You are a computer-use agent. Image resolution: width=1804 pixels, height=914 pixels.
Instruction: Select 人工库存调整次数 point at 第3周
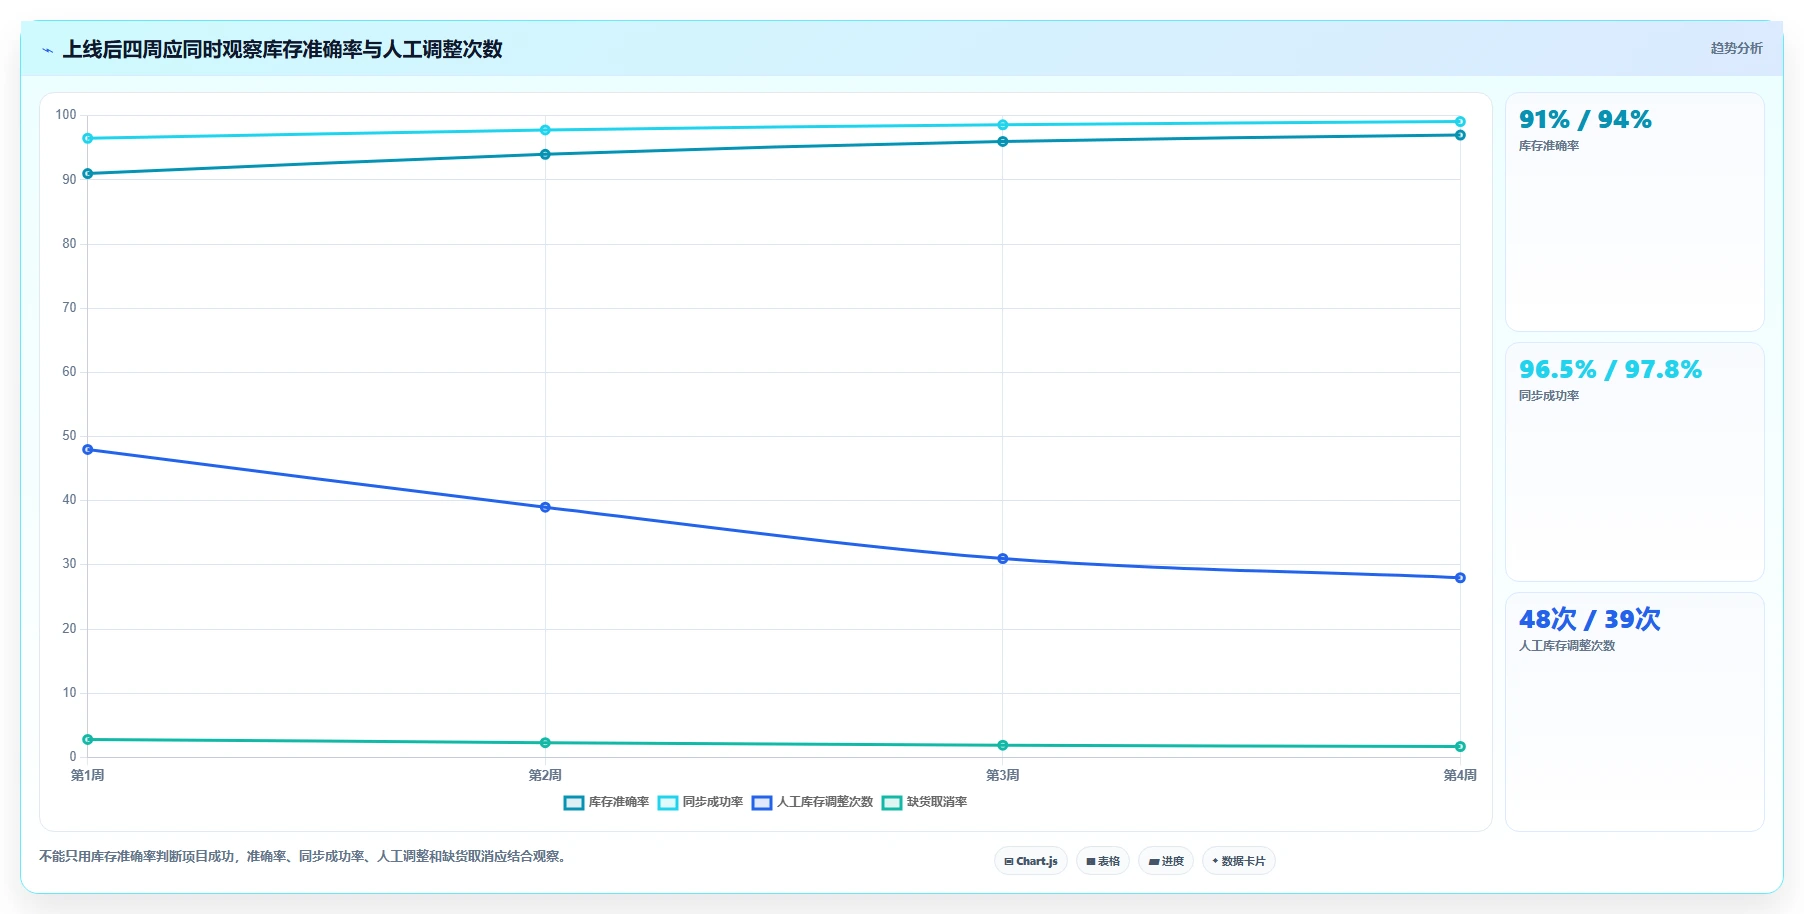coord(1003,559)
